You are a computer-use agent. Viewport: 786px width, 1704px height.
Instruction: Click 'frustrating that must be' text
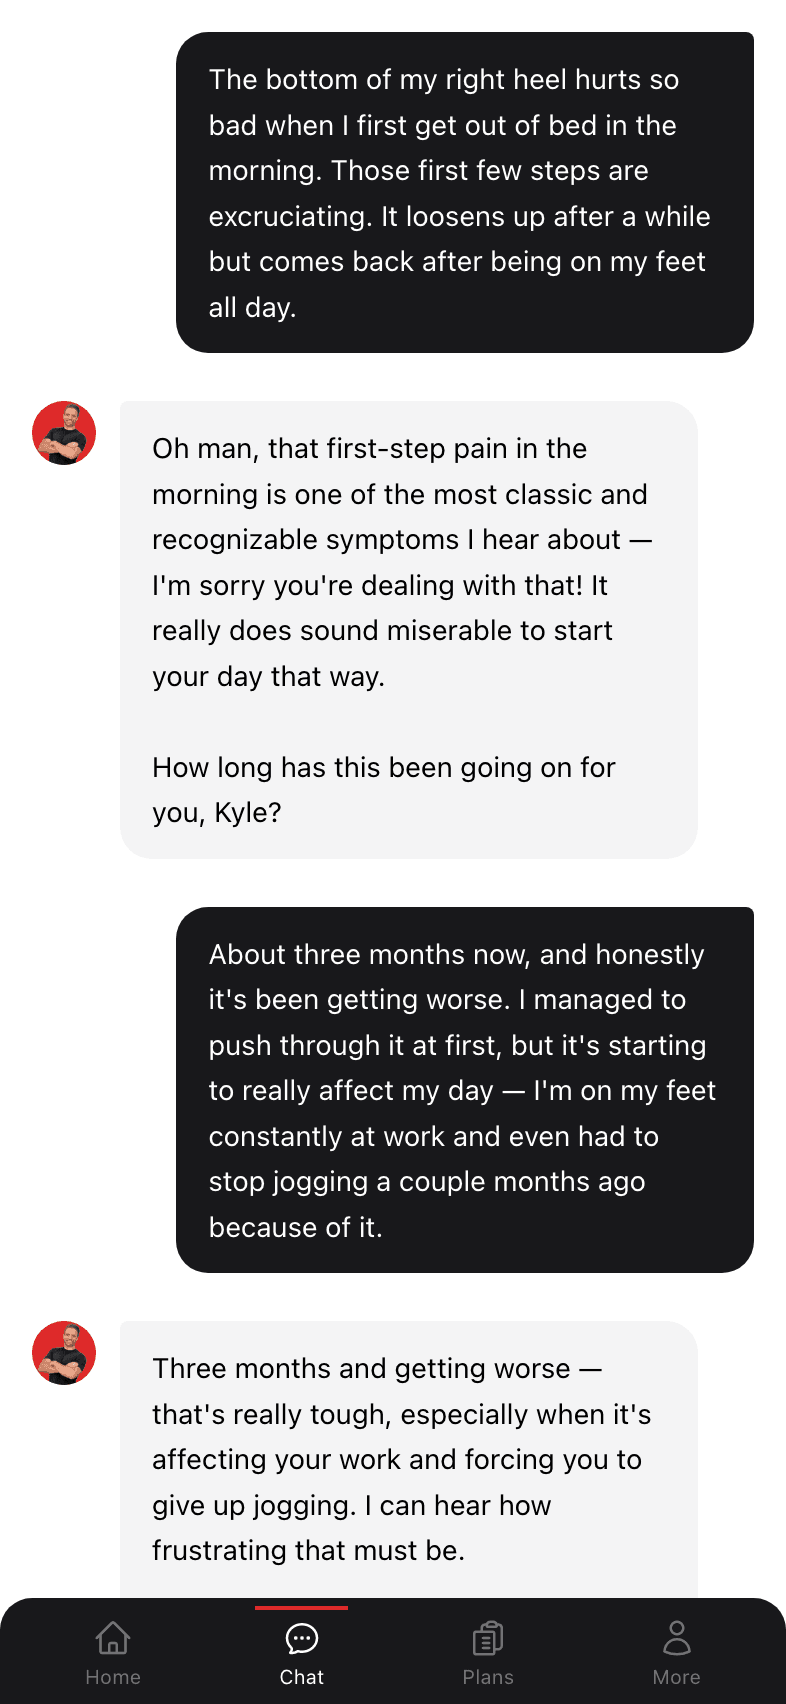[x=308, y=1551]
